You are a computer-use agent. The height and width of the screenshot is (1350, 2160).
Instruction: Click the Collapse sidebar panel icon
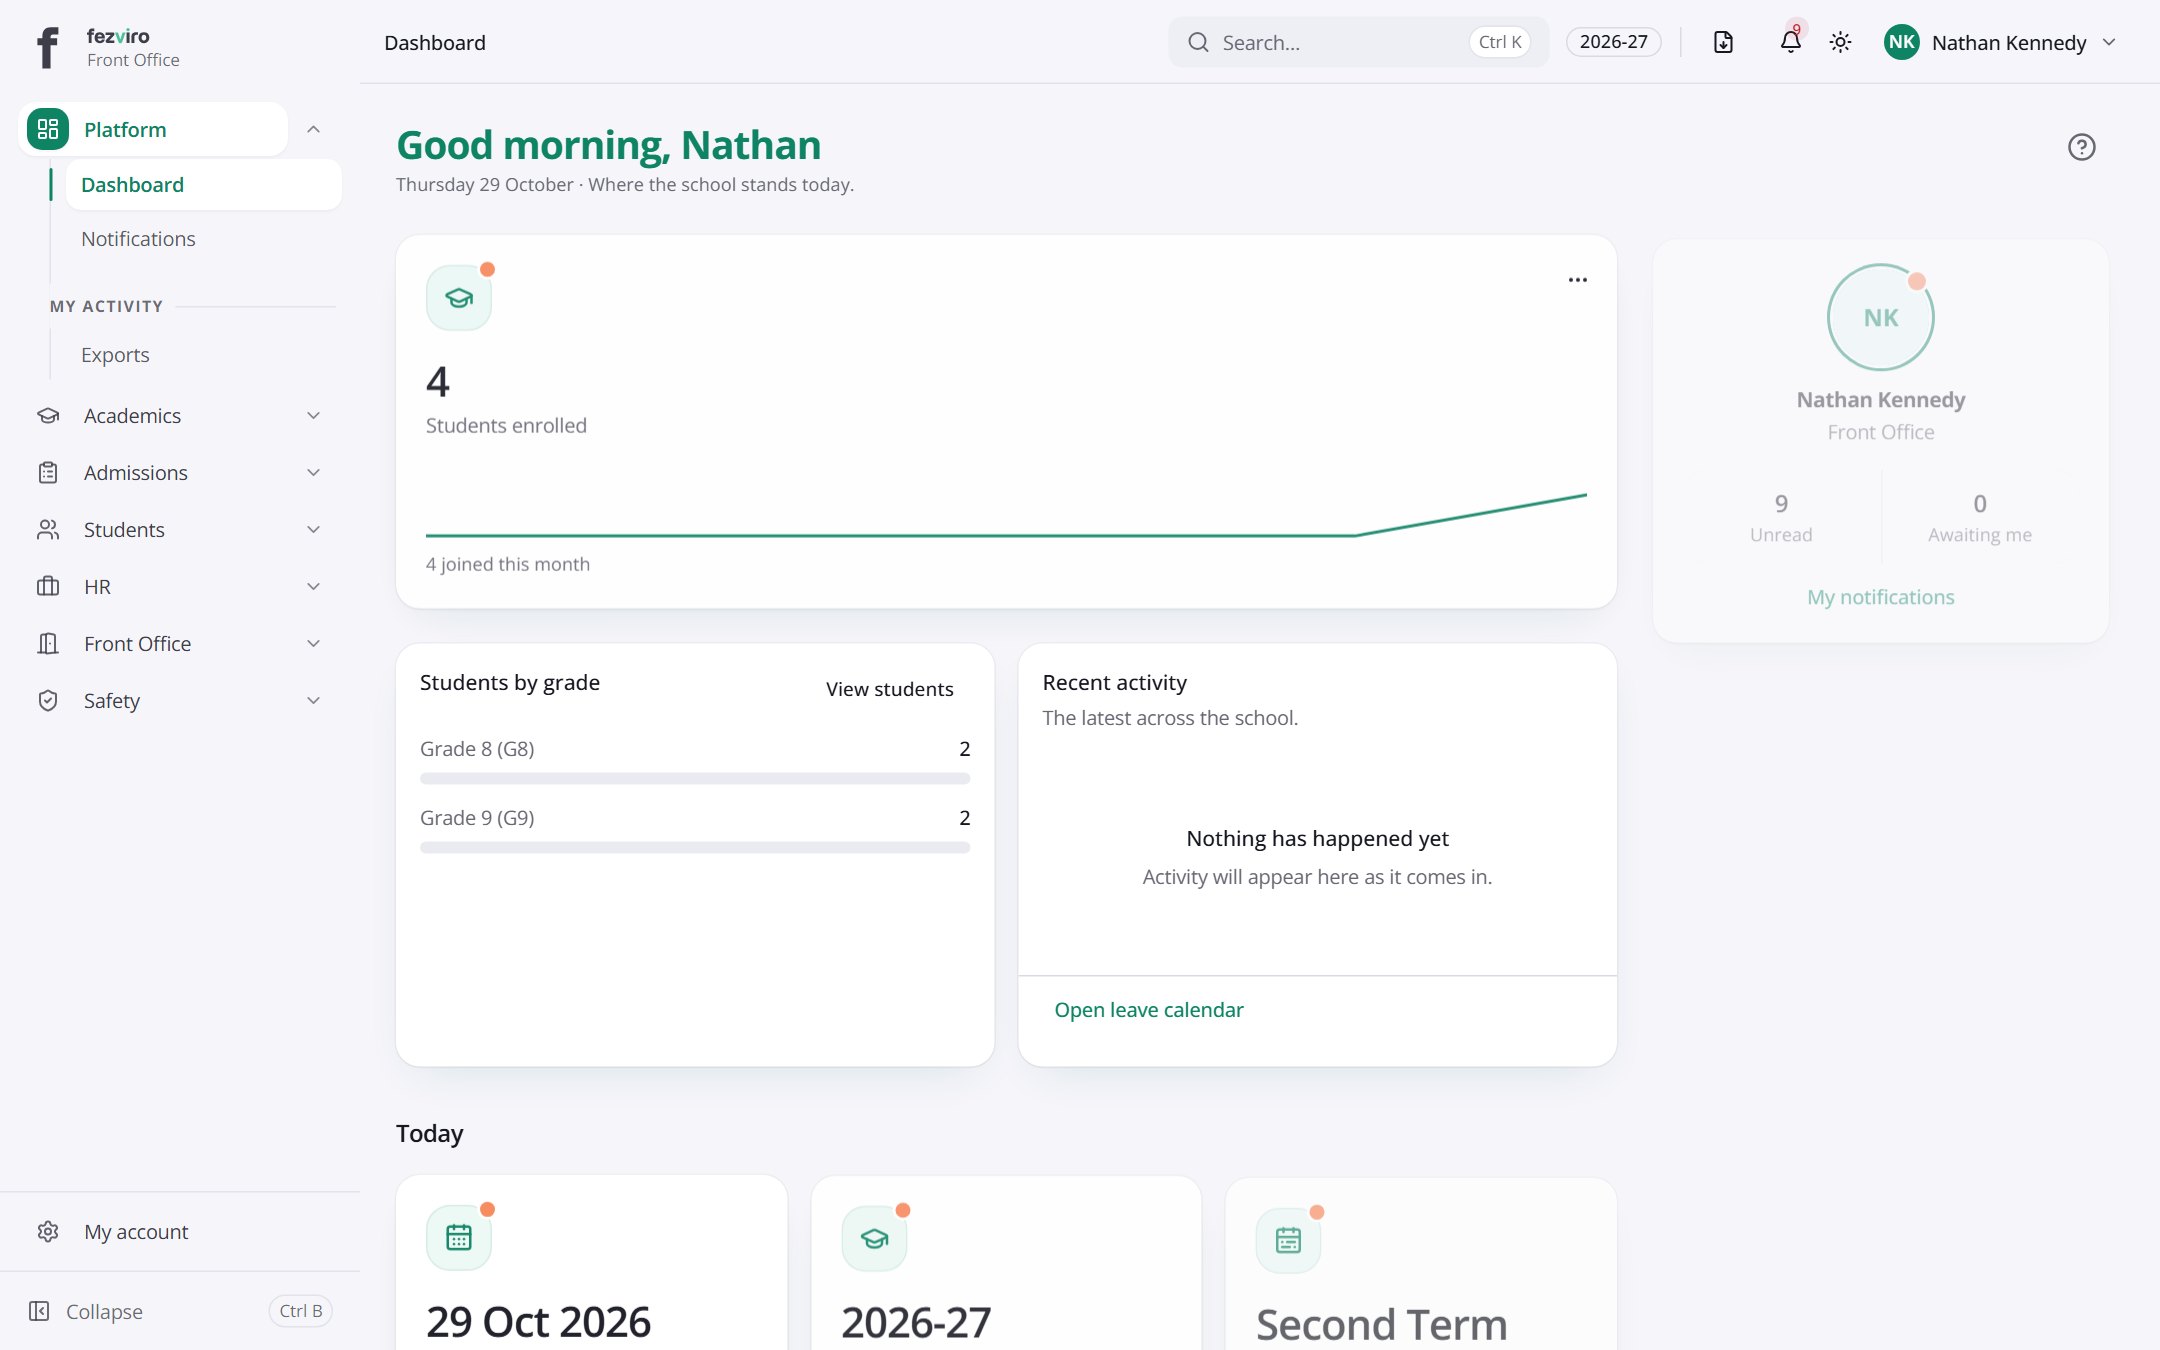[x=39, y=1311]
